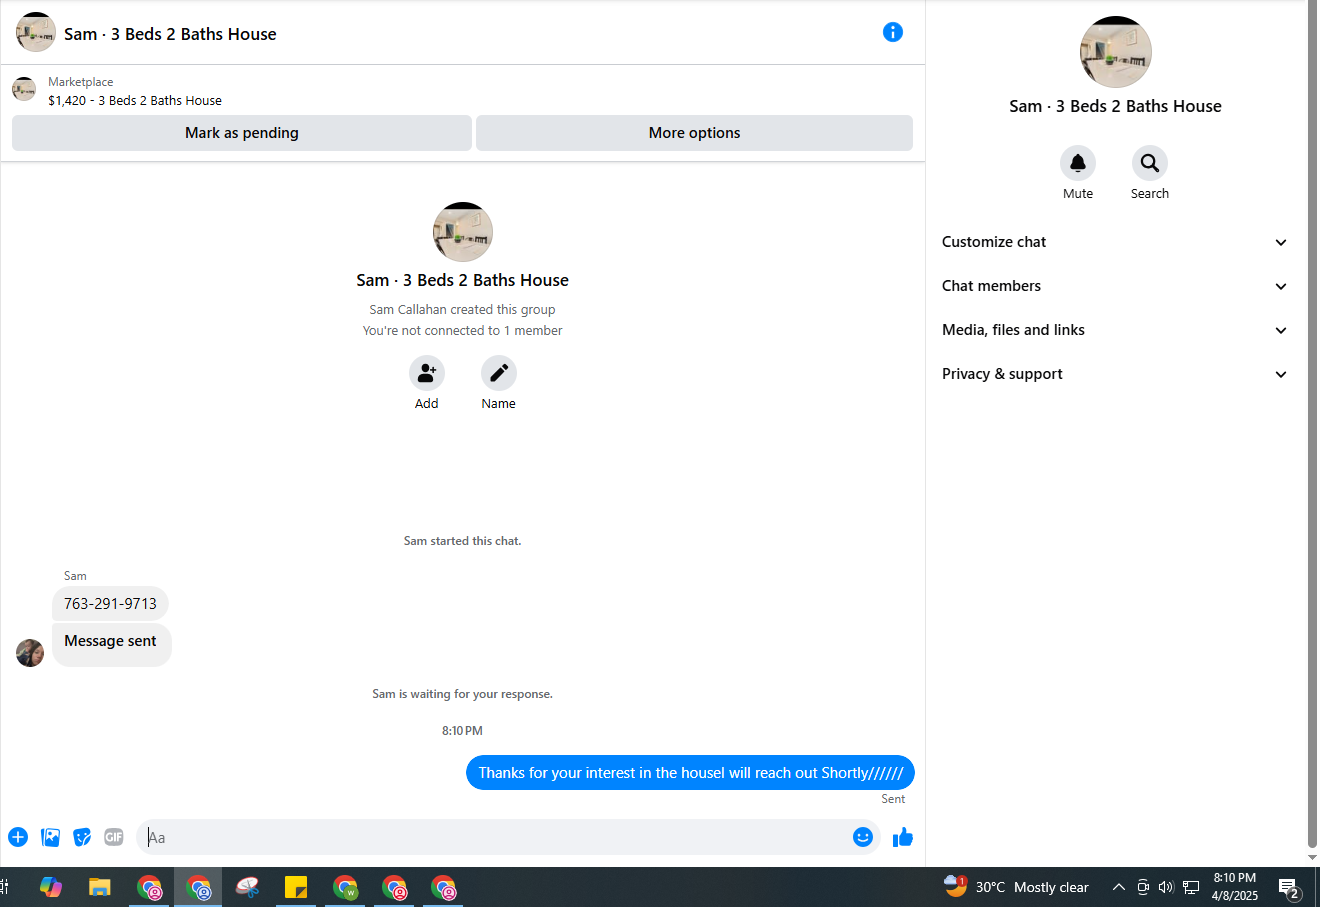The image size is (1320, 907).
Task: Send a thumbs-up like
Action: pyautogui.click(x=903, y=837)
